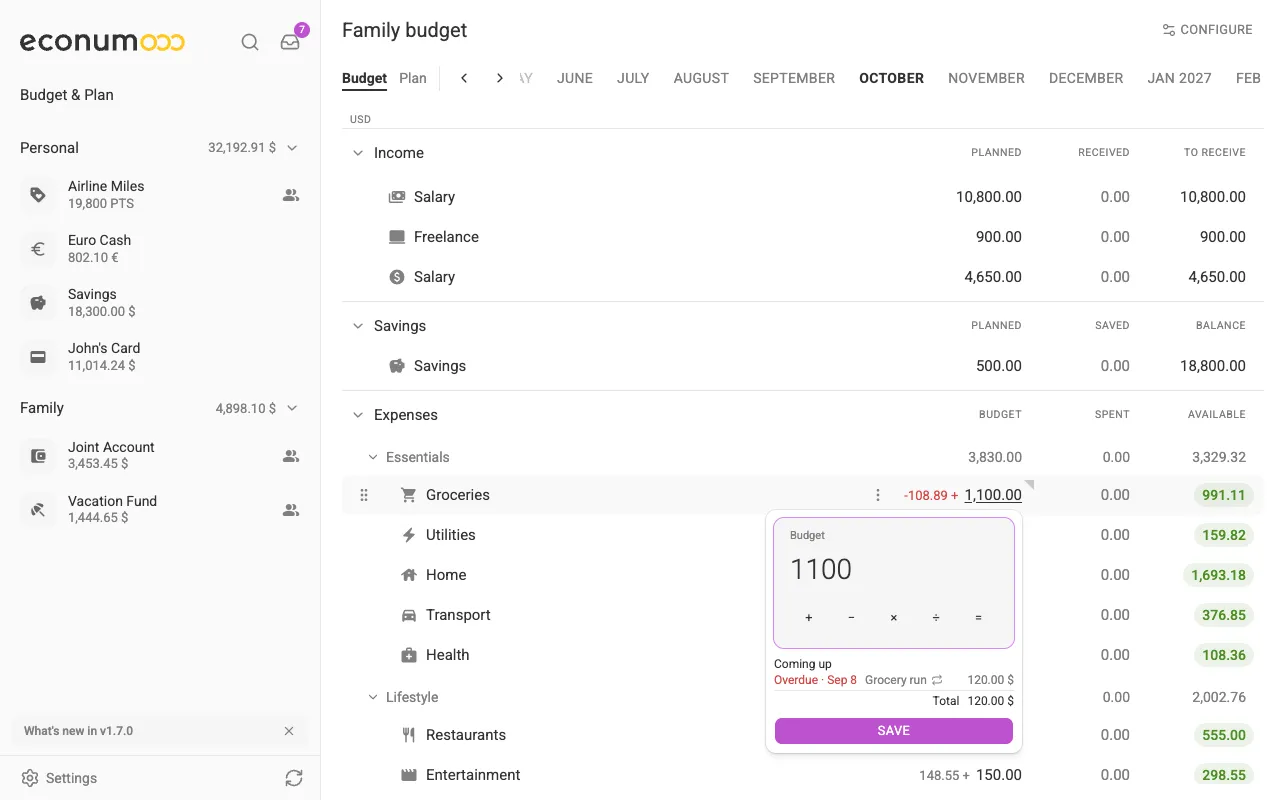Image resolution: width=1280 pixels, height=800 pixels.
Task: Open the inbox with 7 notifications
Action: point(290,42)
